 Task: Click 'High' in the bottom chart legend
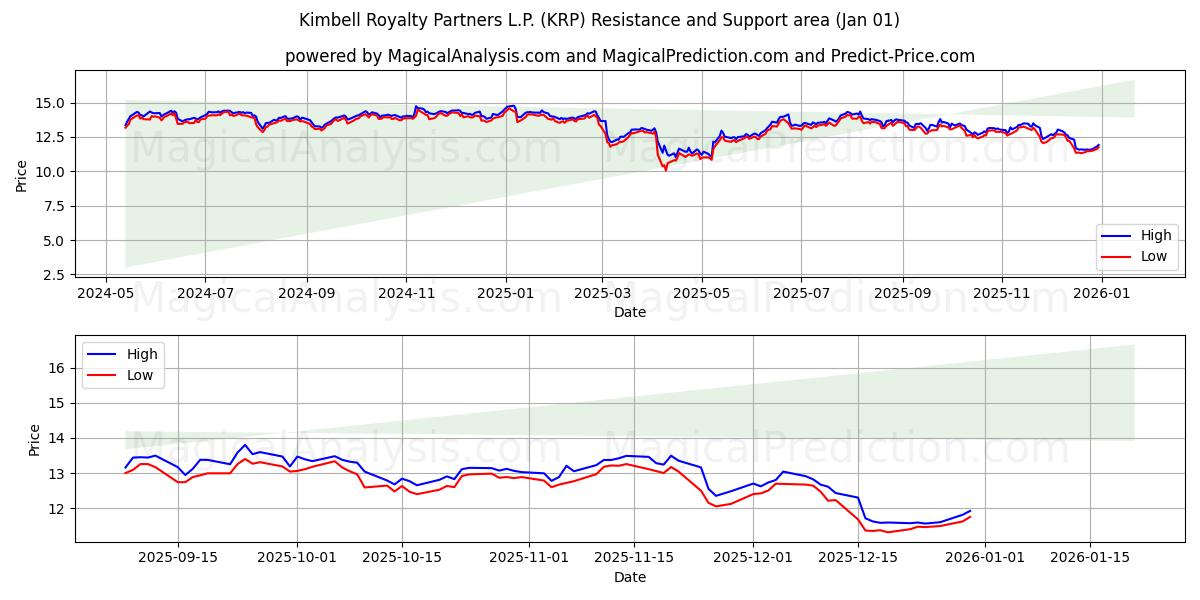pos(143,354)
